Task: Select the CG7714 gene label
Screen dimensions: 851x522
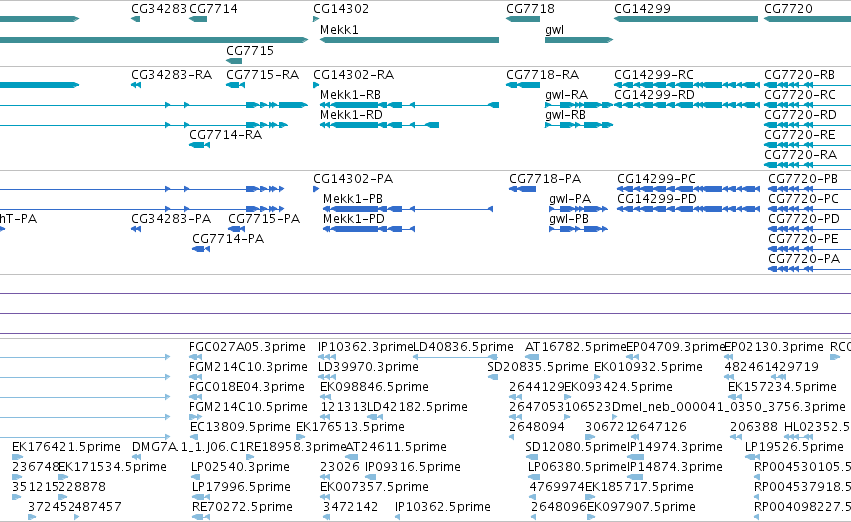Action: (x=213, y=9)
